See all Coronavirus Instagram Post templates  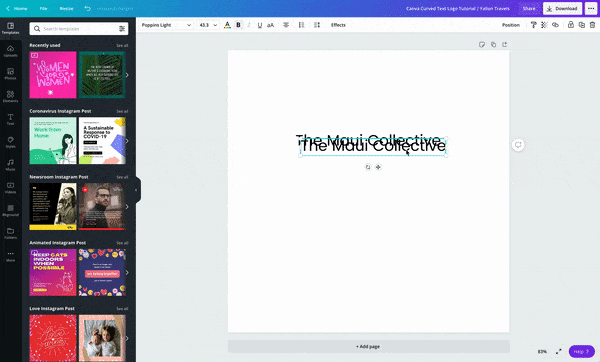[x=122, y=111]
